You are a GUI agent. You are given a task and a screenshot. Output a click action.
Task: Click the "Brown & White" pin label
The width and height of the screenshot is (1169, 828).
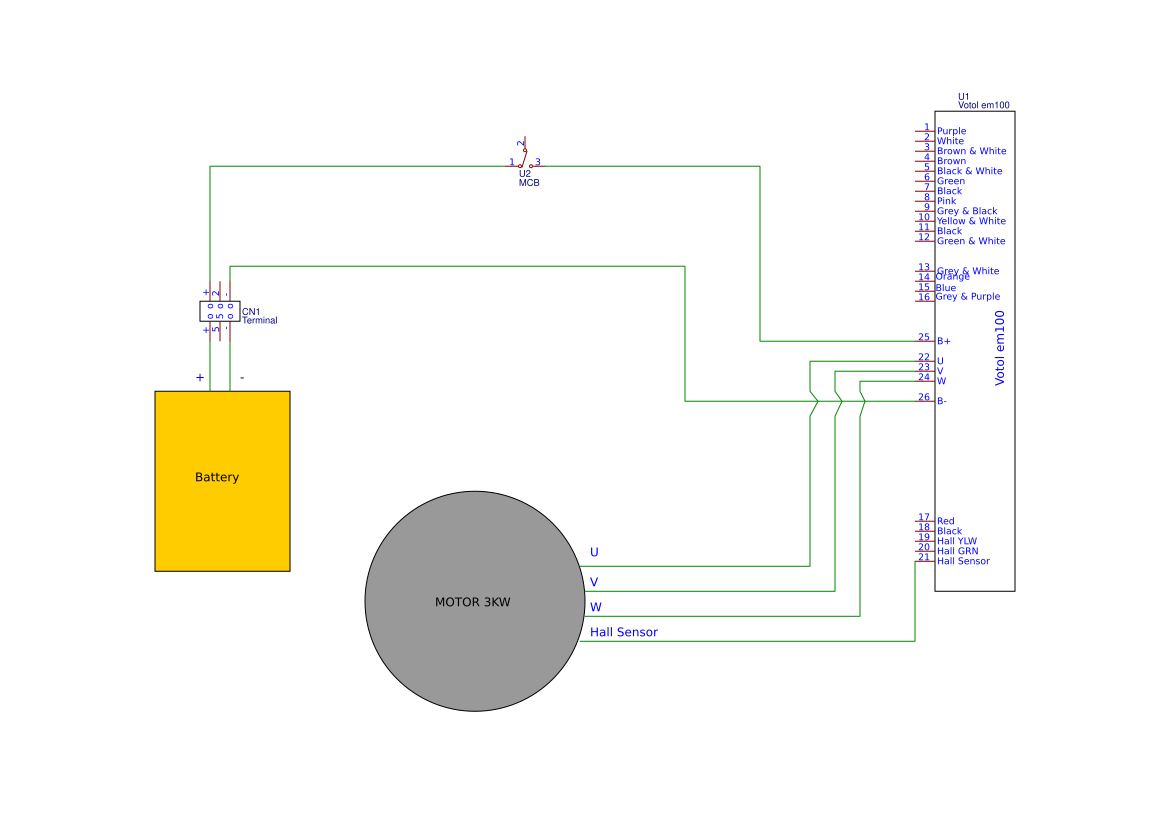tap(971, 151)
